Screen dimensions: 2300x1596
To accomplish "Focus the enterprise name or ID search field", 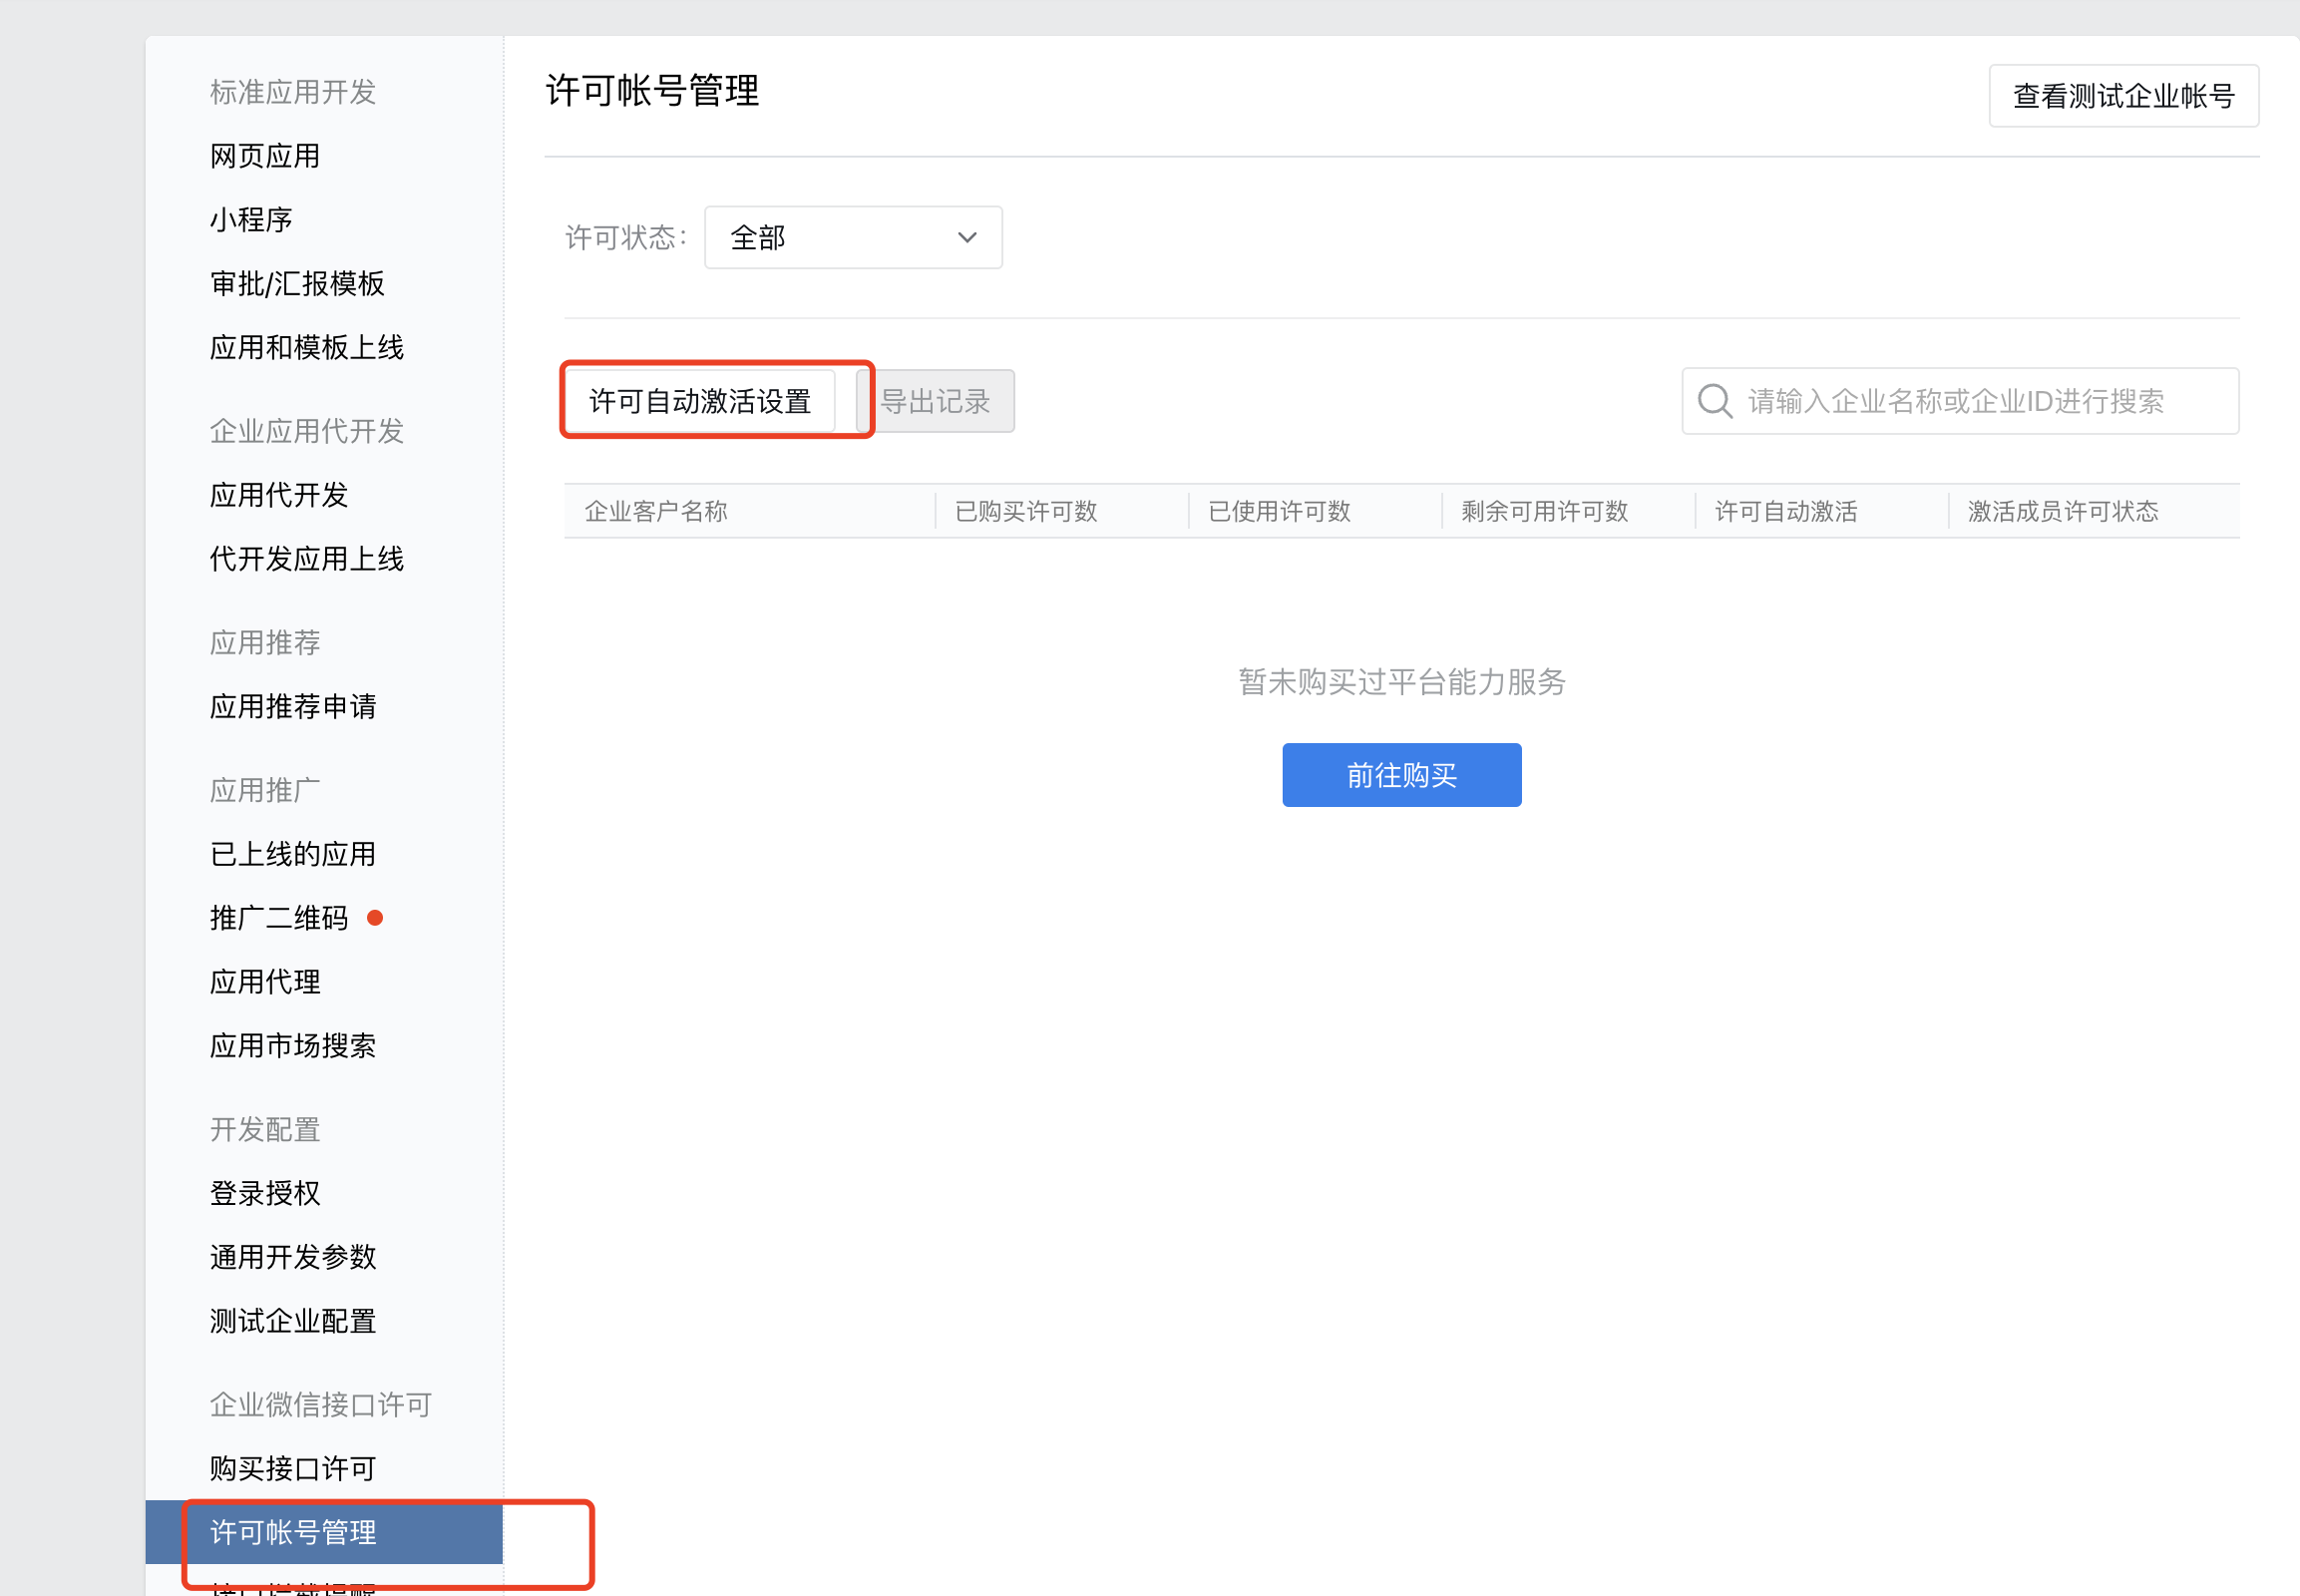I will [1959, 401].
